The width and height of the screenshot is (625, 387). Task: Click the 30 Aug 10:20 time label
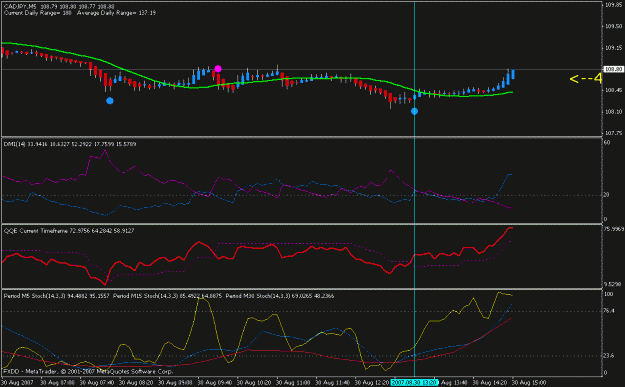click(x=254, y=383)
